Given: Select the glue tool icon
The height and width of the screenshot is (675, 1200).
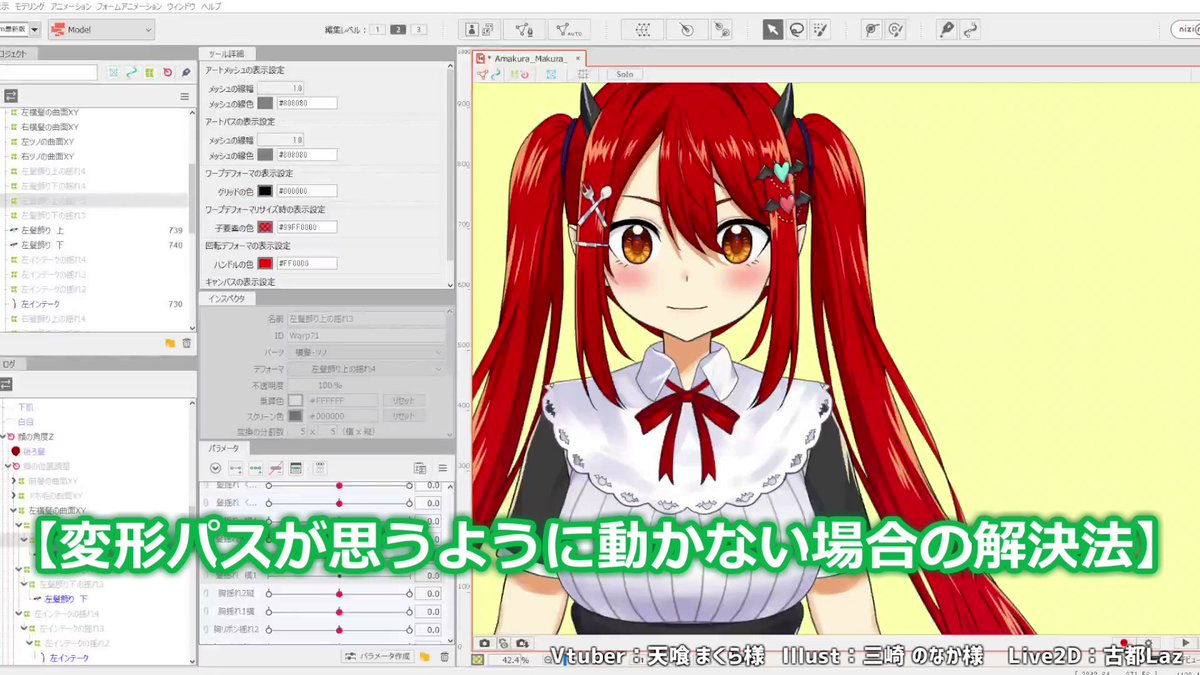Looking at the screenshot, I should coord(872,30).
